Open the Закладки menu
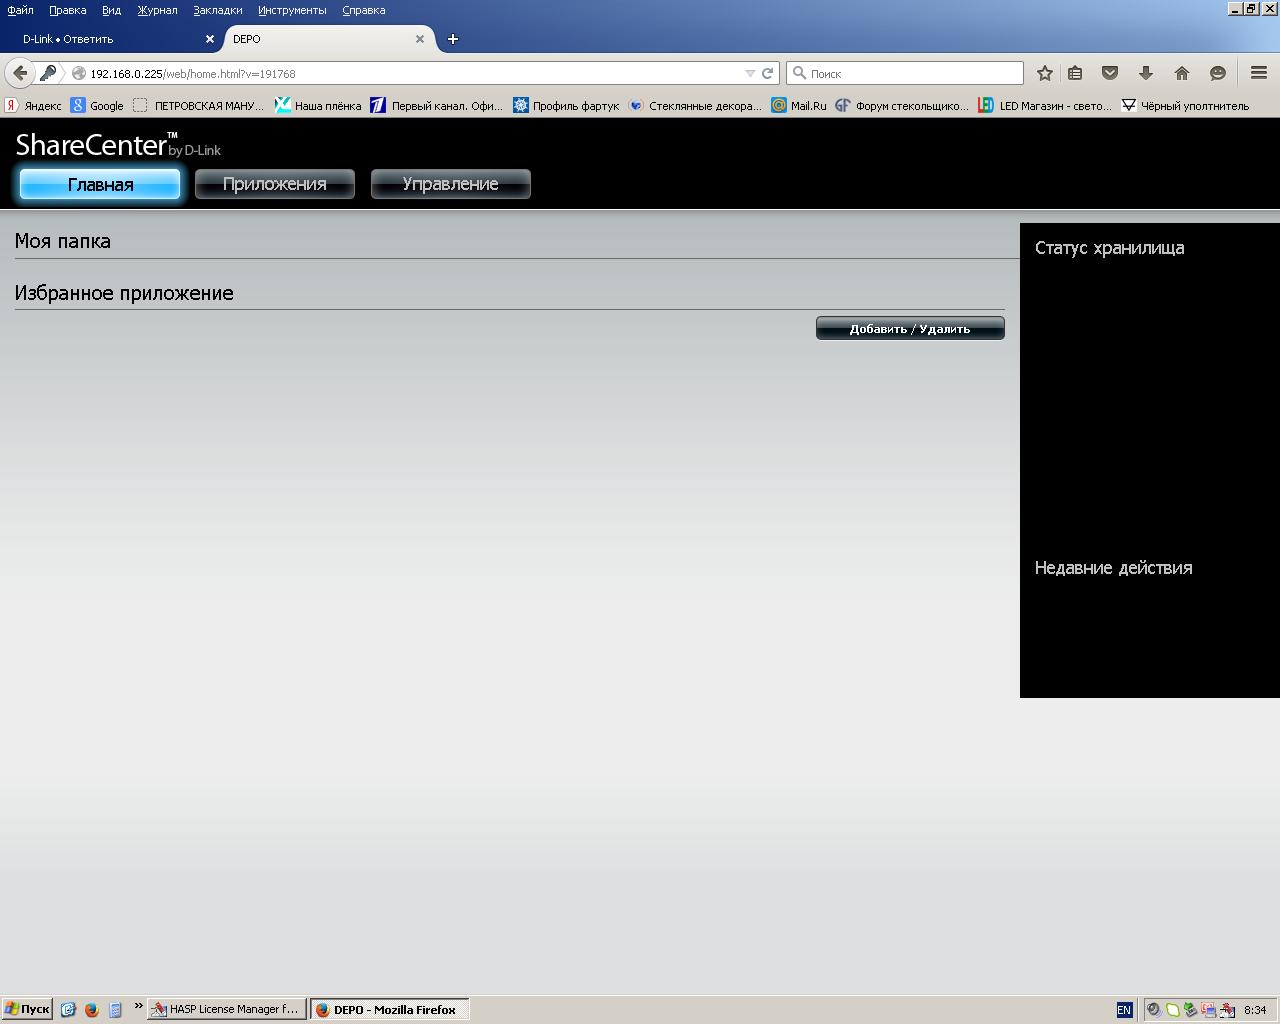1280x1024 pixels. [218, 10]
